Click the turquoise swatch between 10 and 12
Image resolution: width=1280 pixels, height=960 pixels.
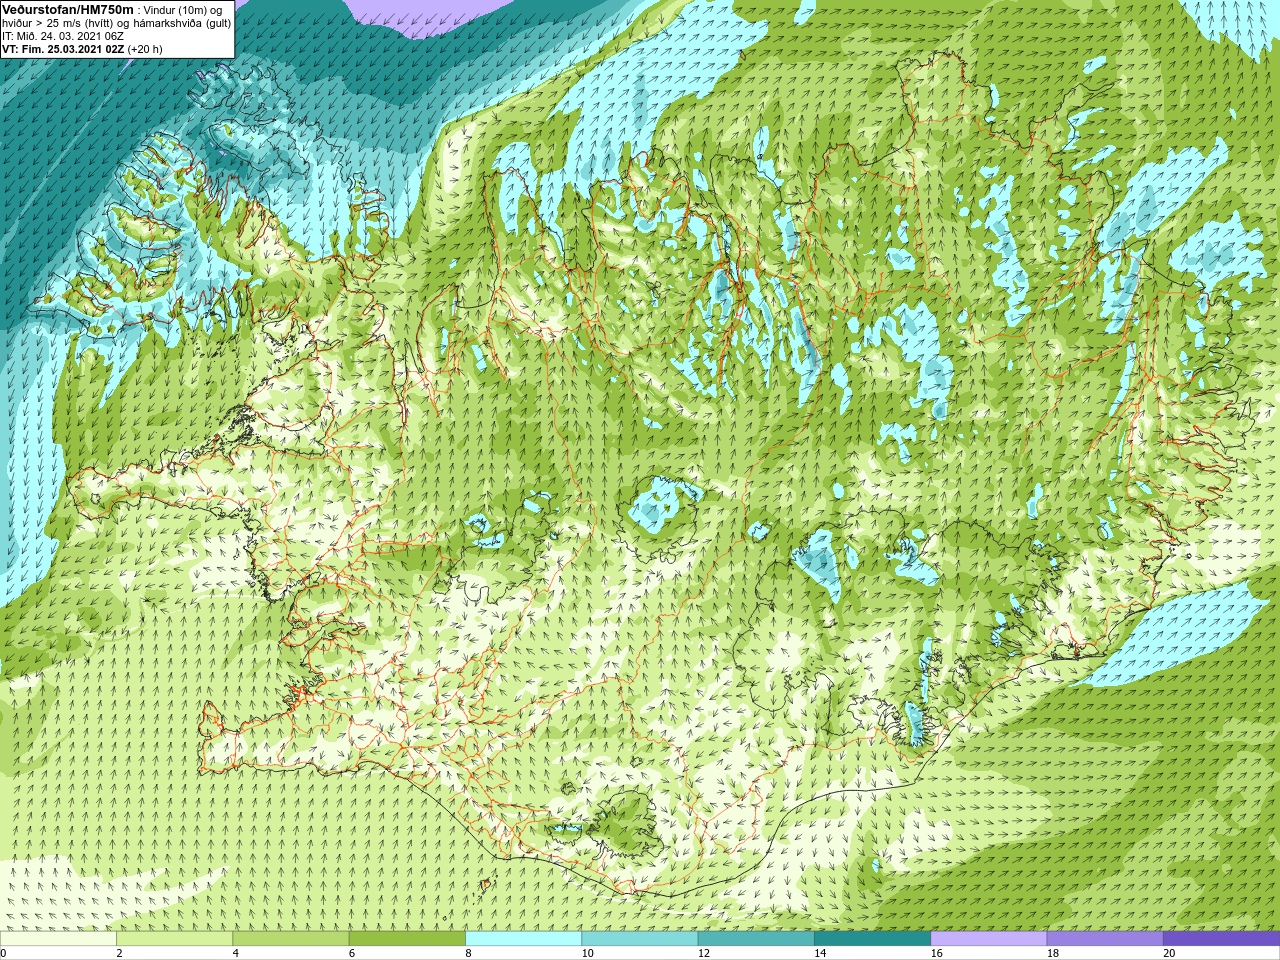click(640, 939)
